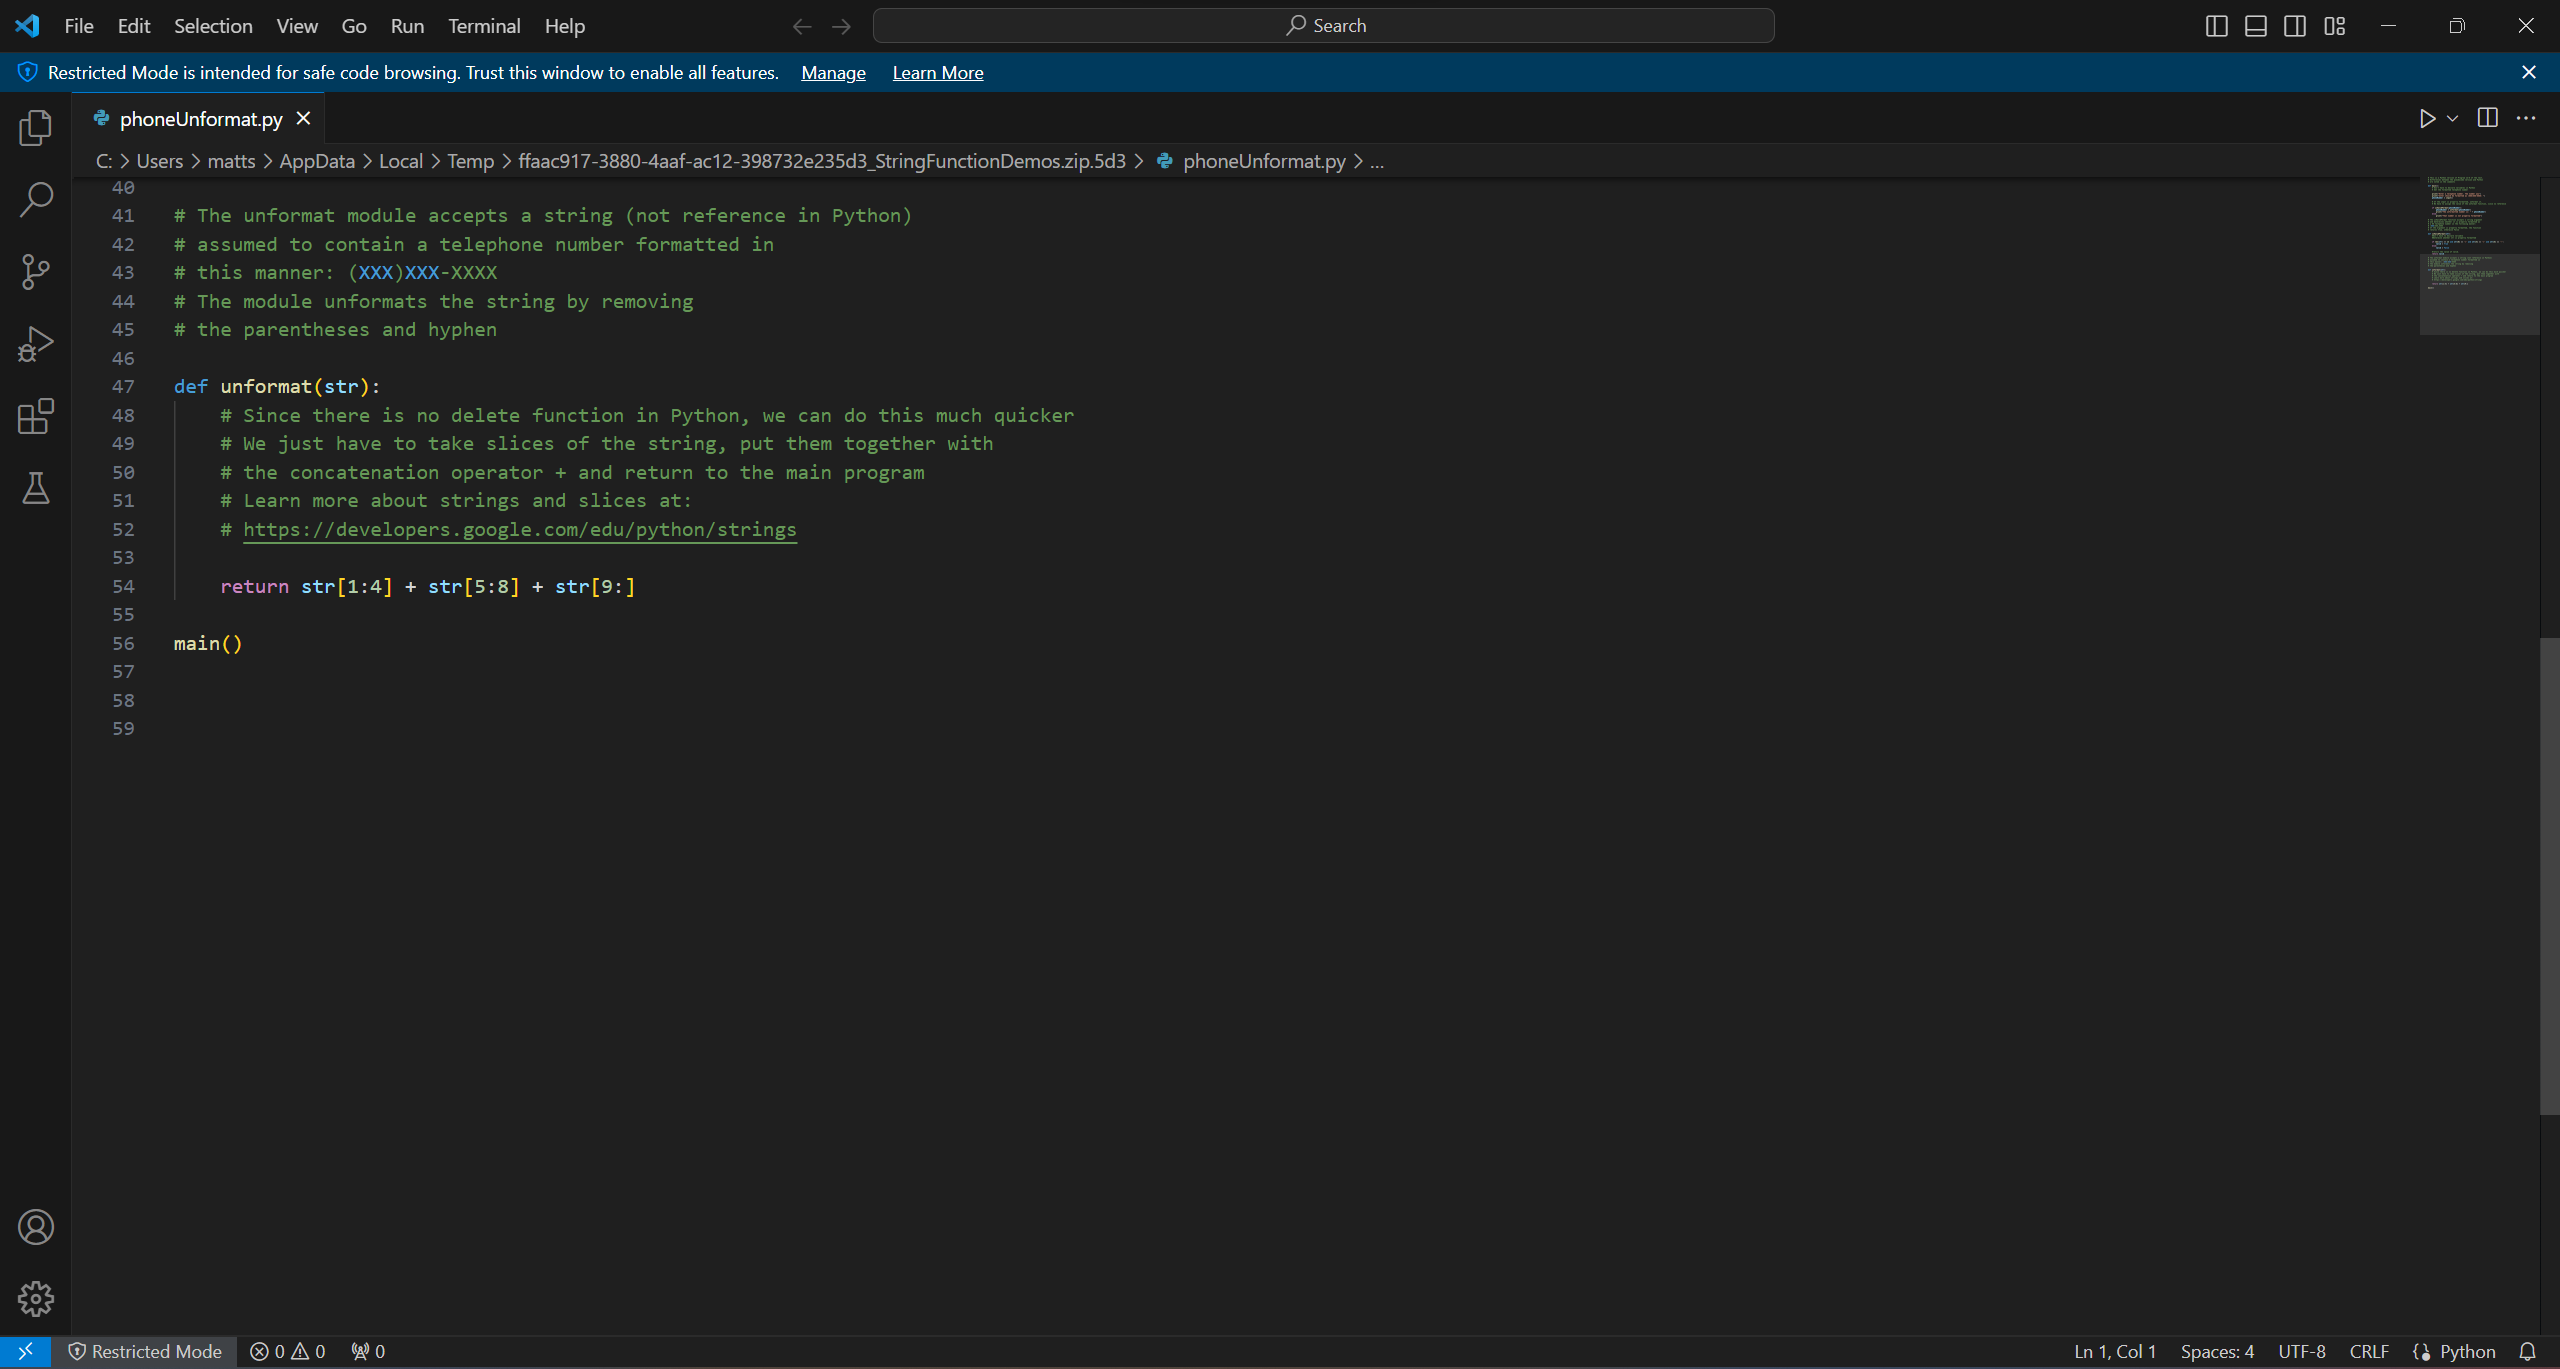Open the Explorer view in activity bar

coord(36,128)
